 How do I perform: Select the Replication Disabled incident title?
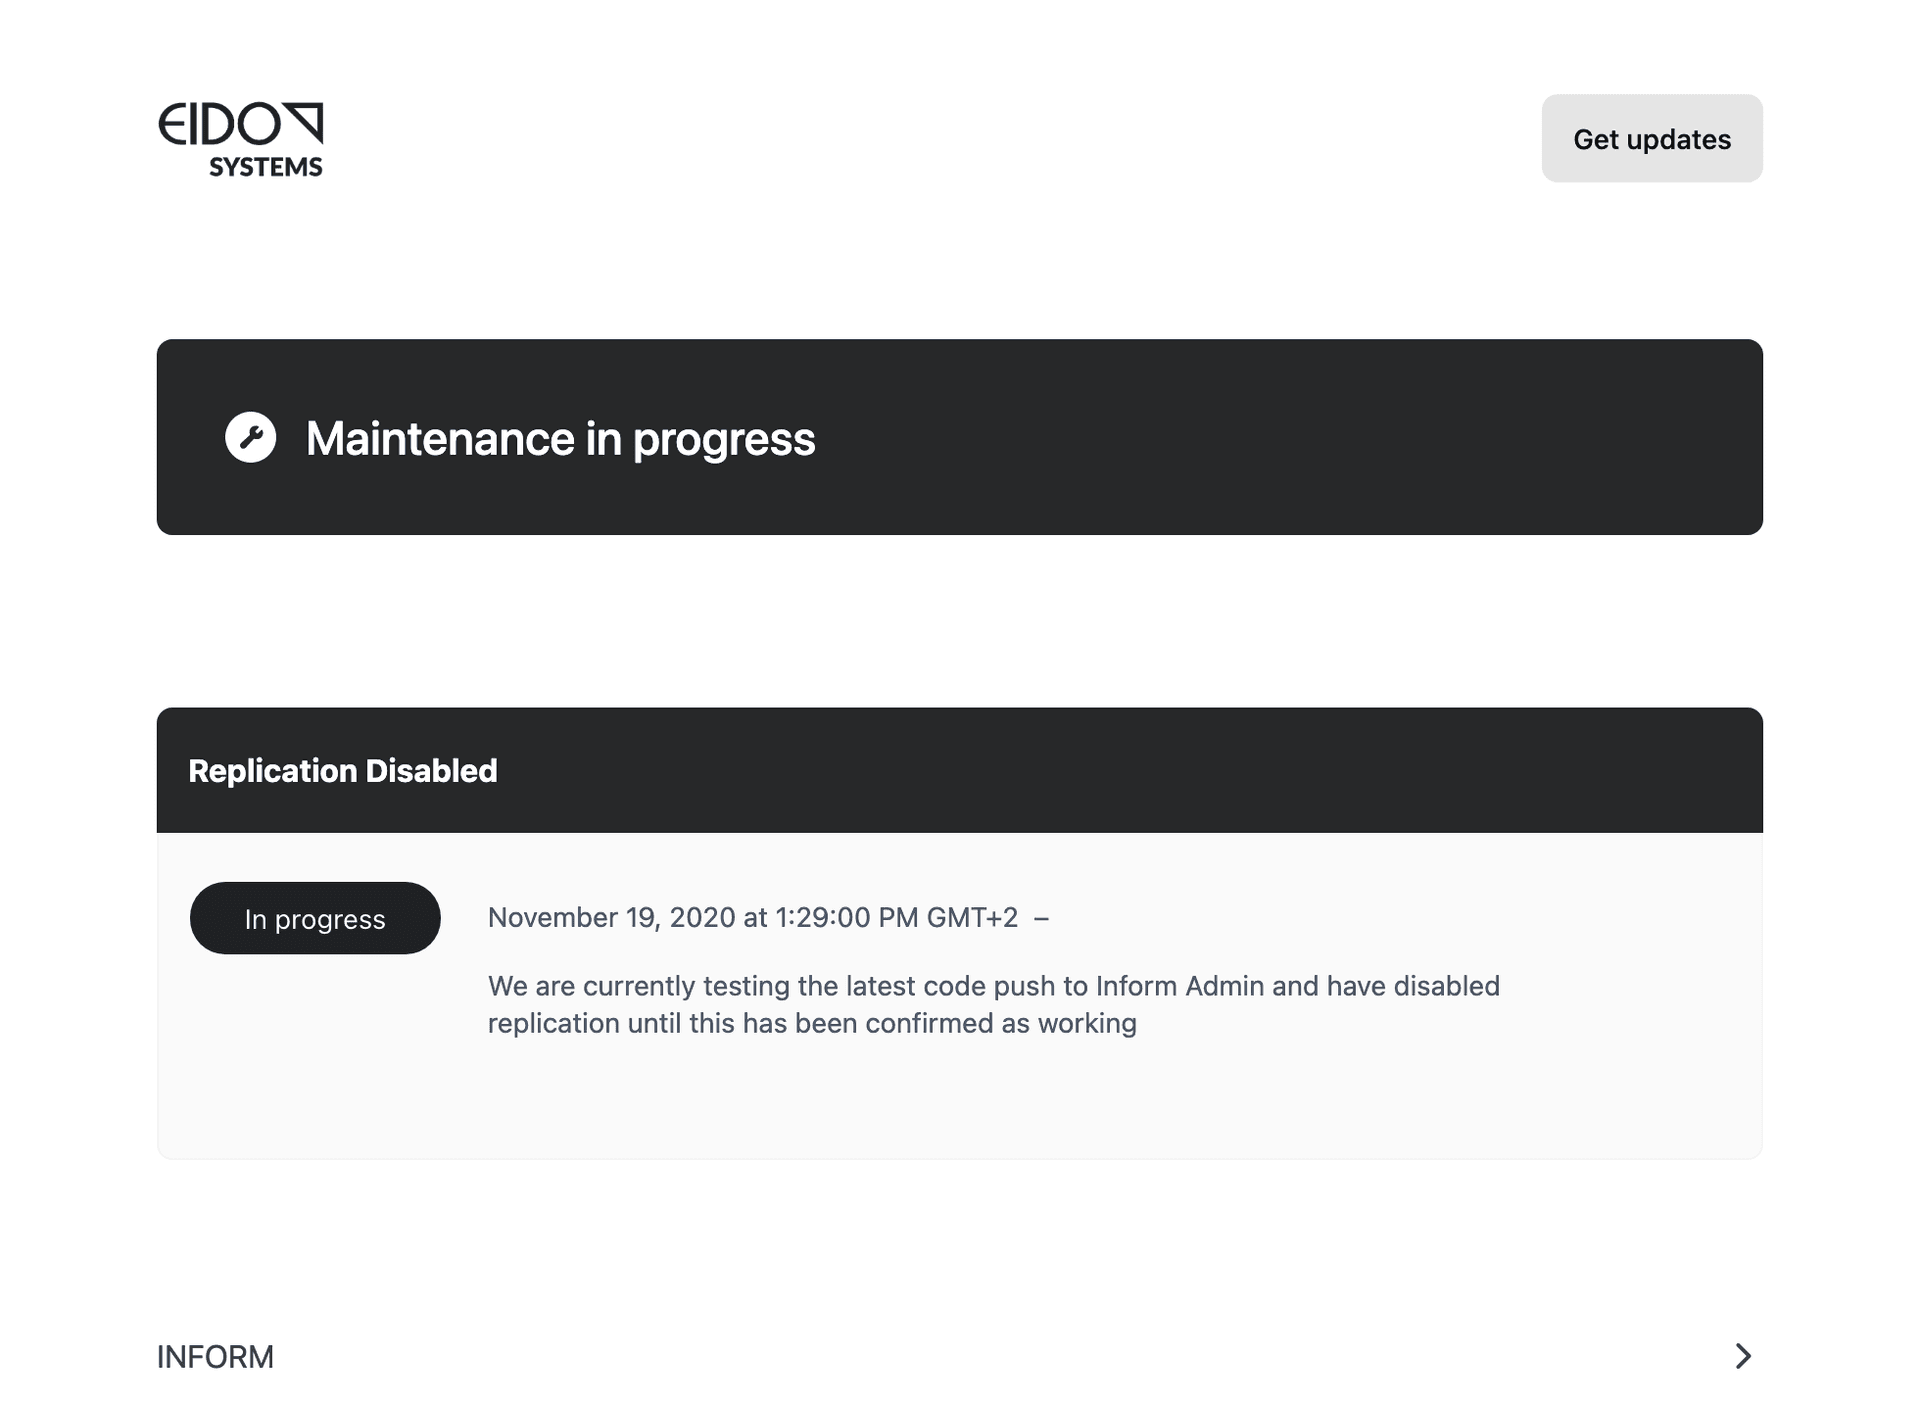[x=343, y=771]
